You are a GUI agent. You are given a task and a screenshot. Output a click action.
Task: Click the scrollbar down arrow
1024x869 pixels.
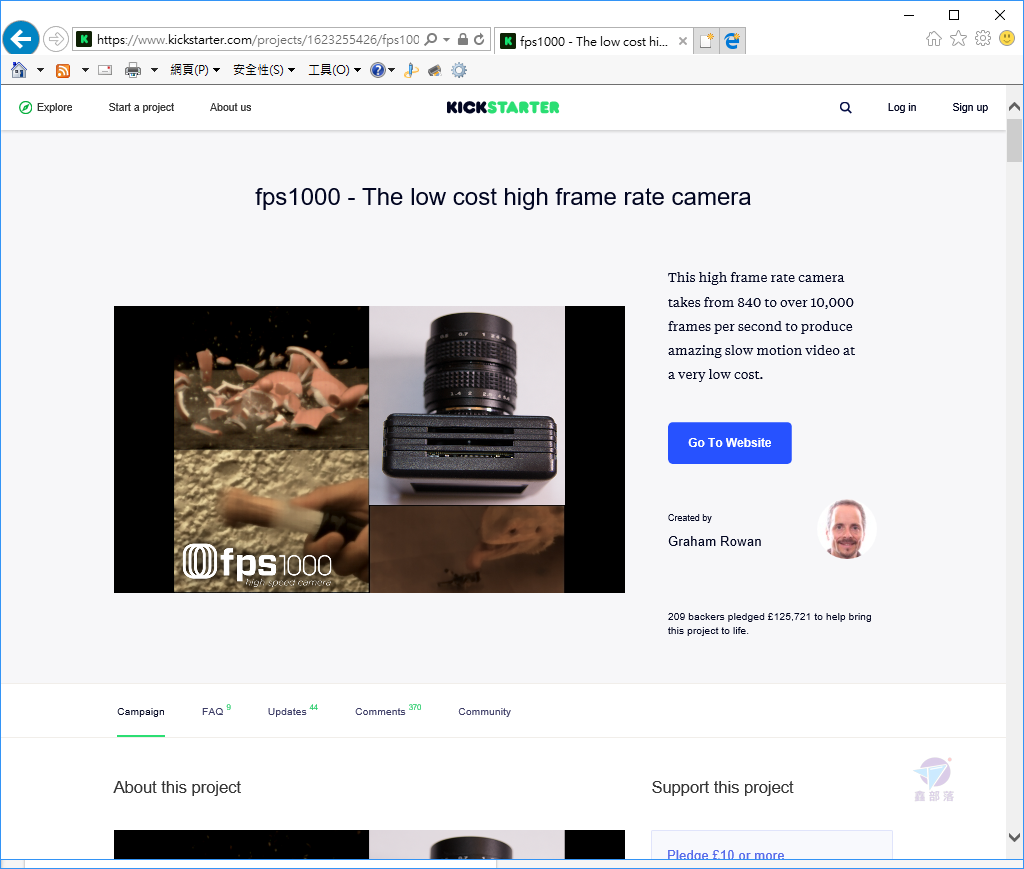pos(1014,837)
